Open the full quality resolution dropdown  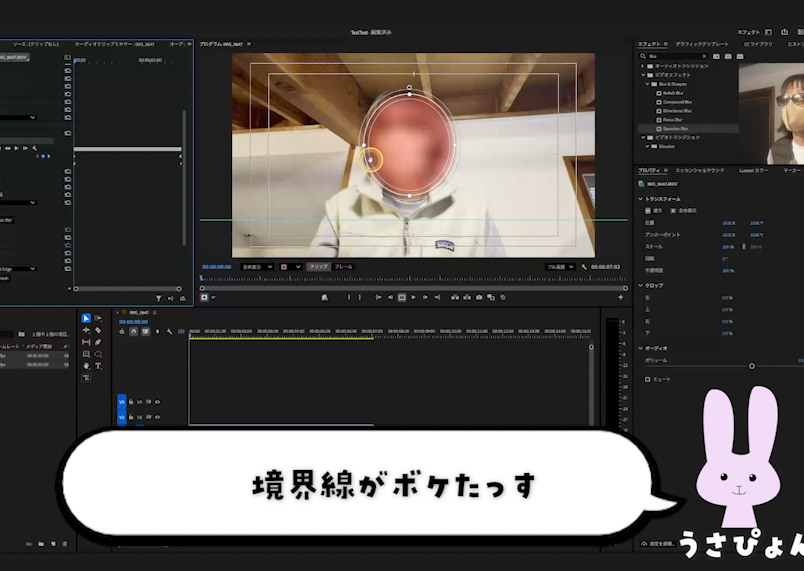pos(560,267)
